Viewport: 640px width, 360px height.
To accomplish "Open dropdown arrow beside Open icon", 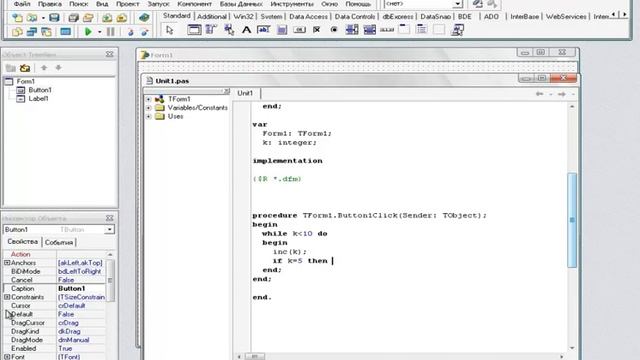I will click(43, 18).
